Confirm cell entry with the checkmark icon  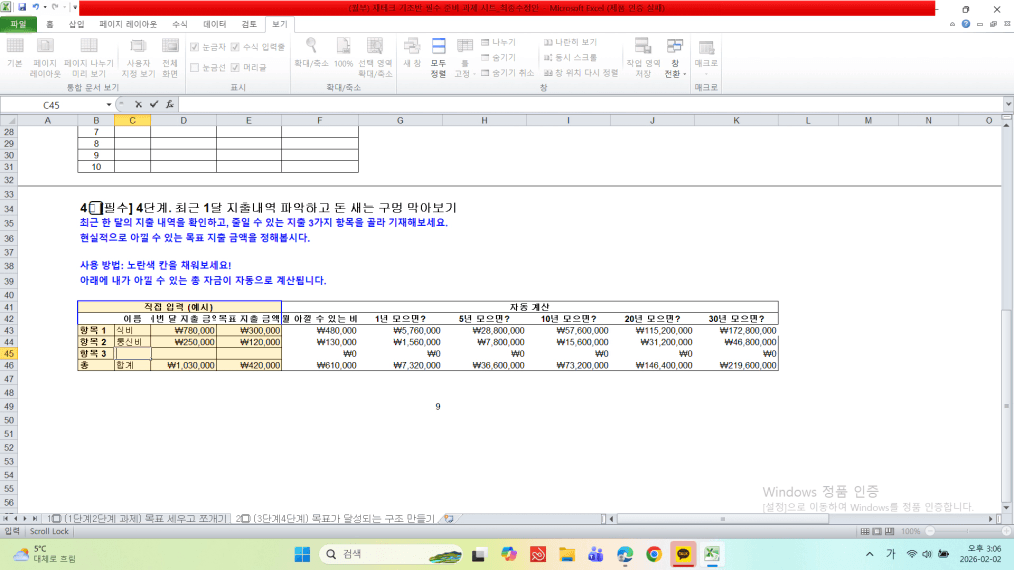coord(154,104)
